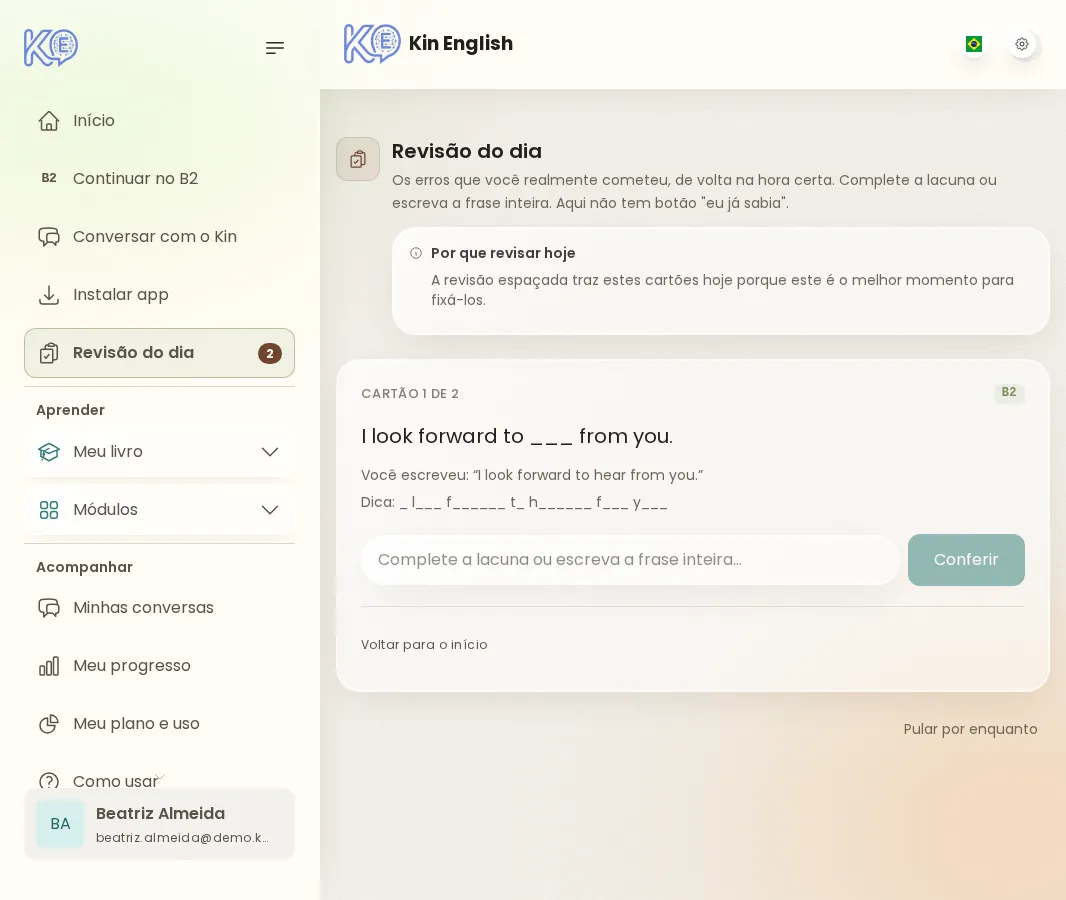This screenshot has height=900, width=1066.
Task: Click the Por que revisar hoje heading
Action: [x=503, y=254]
